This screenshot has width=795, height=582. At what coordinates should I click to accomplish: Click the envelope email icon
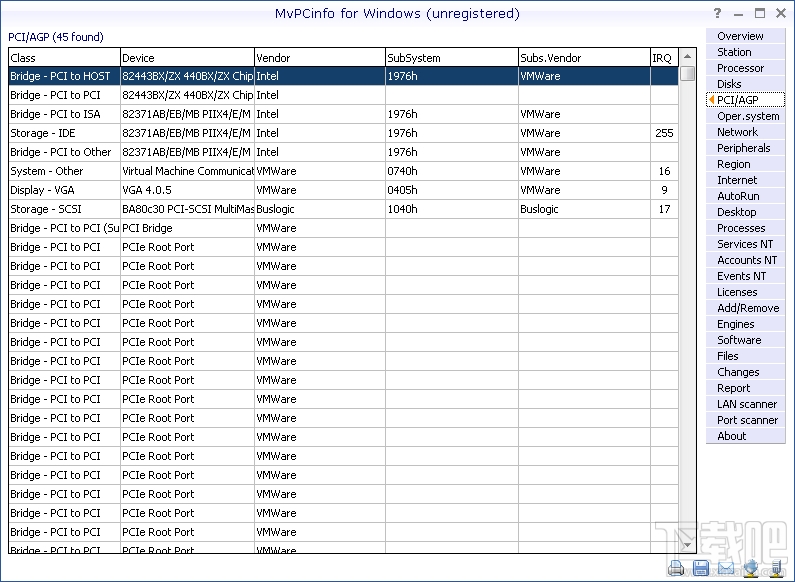tap(726, 568)
